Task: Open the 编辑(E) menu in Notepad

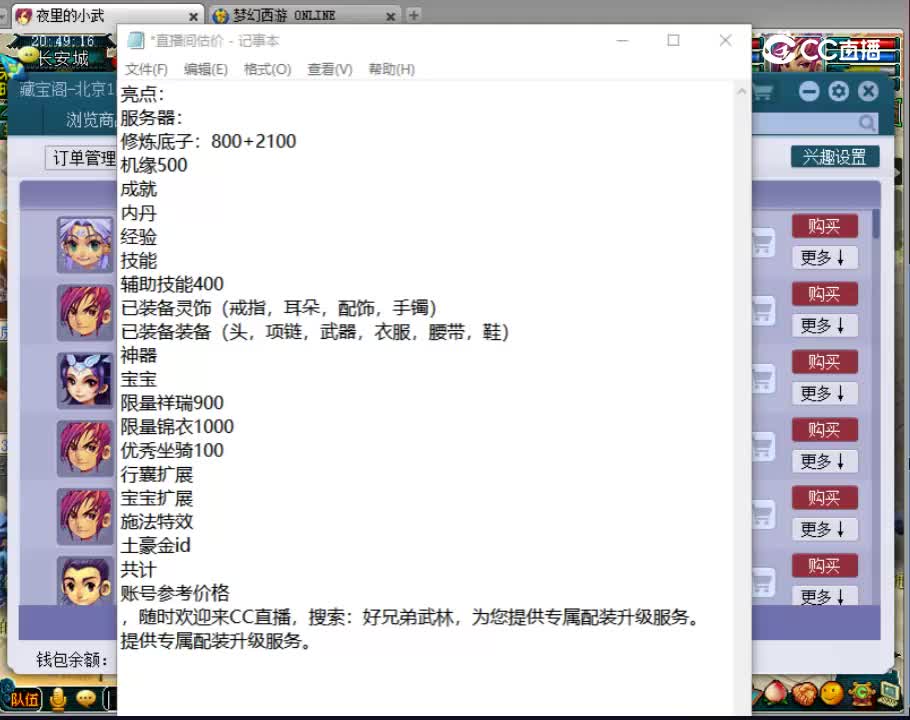Action: coord(205,69)
